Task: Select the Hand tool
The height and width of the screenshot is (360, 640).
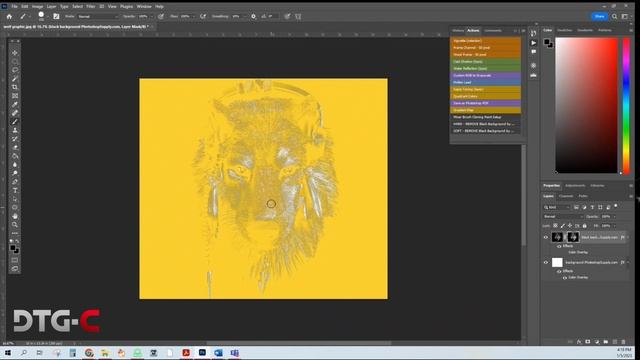Action: tap(15, 216)
